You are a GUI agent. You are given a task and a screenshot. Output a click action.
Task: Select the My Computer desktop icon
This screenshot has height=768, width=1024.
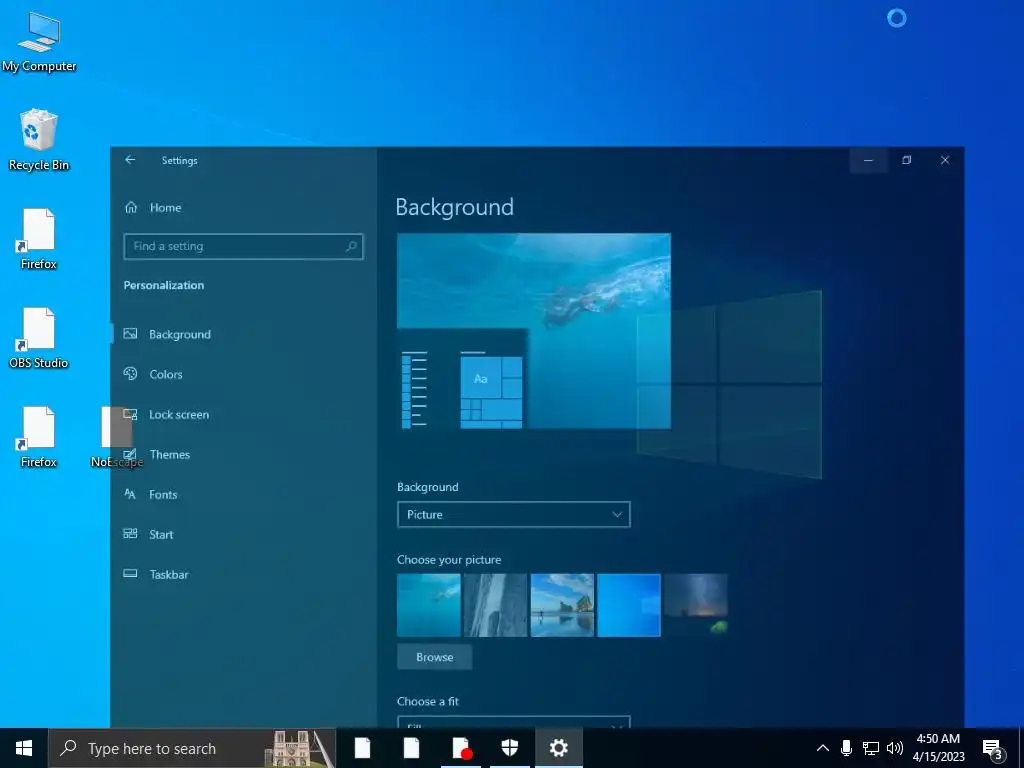coord(39,42)
